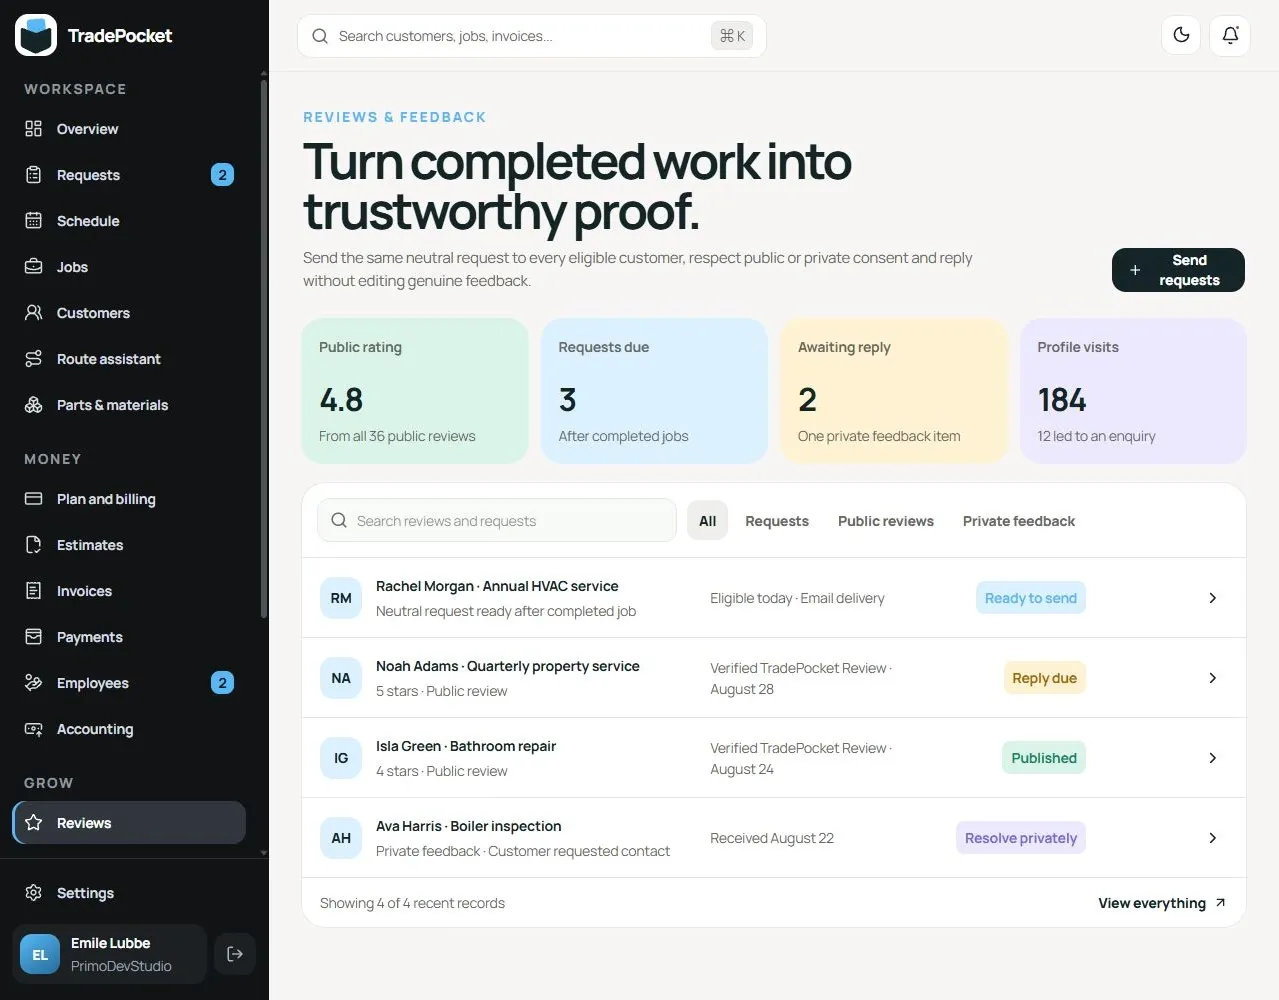Click the Requests badge showing 2
Screen dimensions: 1279x1000
click(x=222, y=175)
